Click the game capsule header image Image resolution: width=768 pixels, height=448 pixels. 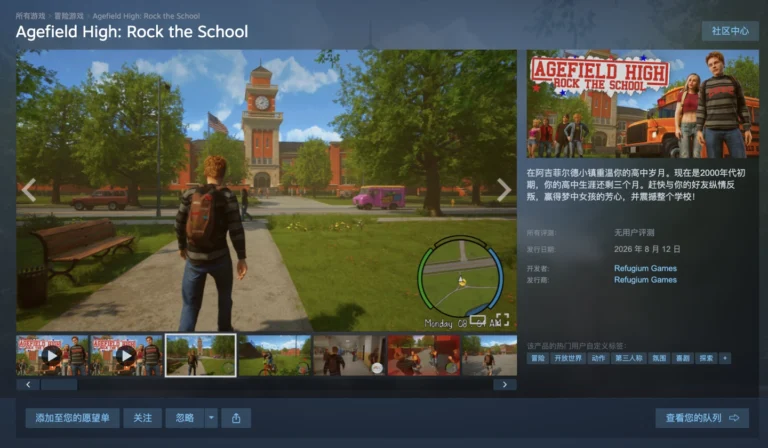pyautogui.click(x=643, y=104)
